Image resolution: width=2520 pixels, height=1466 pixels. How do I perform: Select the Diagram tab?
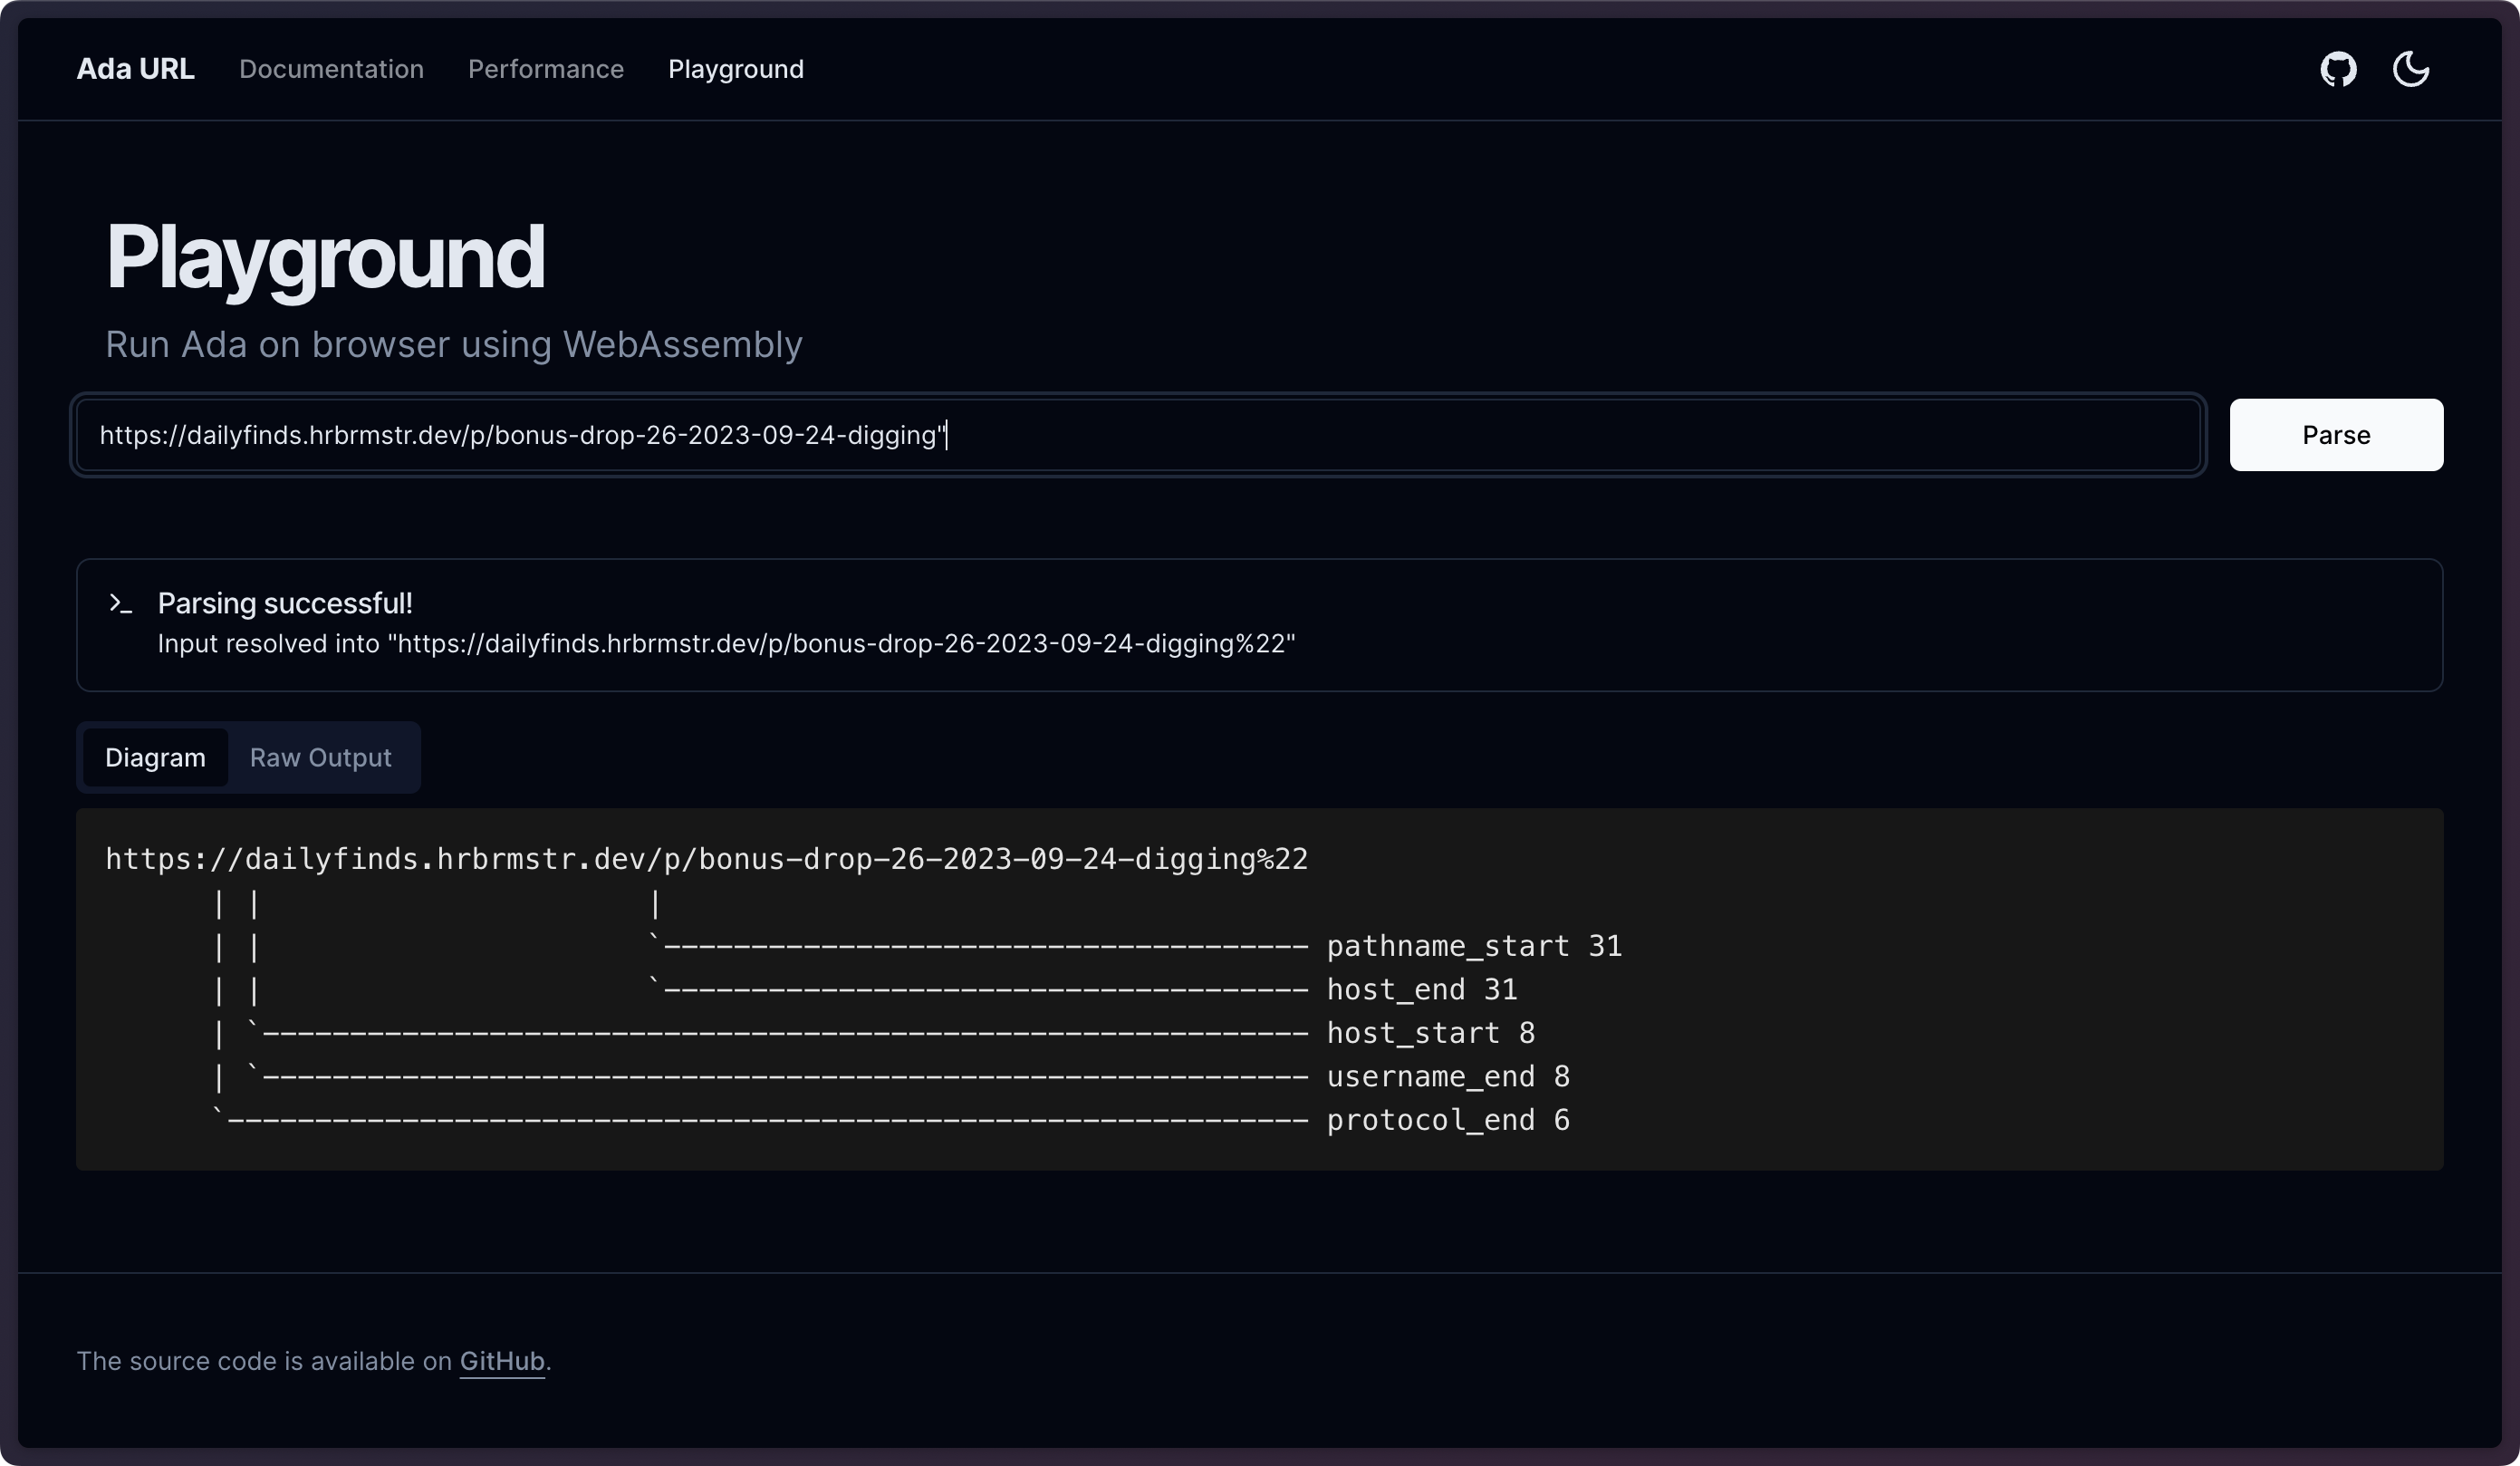(x=155, y=758)
